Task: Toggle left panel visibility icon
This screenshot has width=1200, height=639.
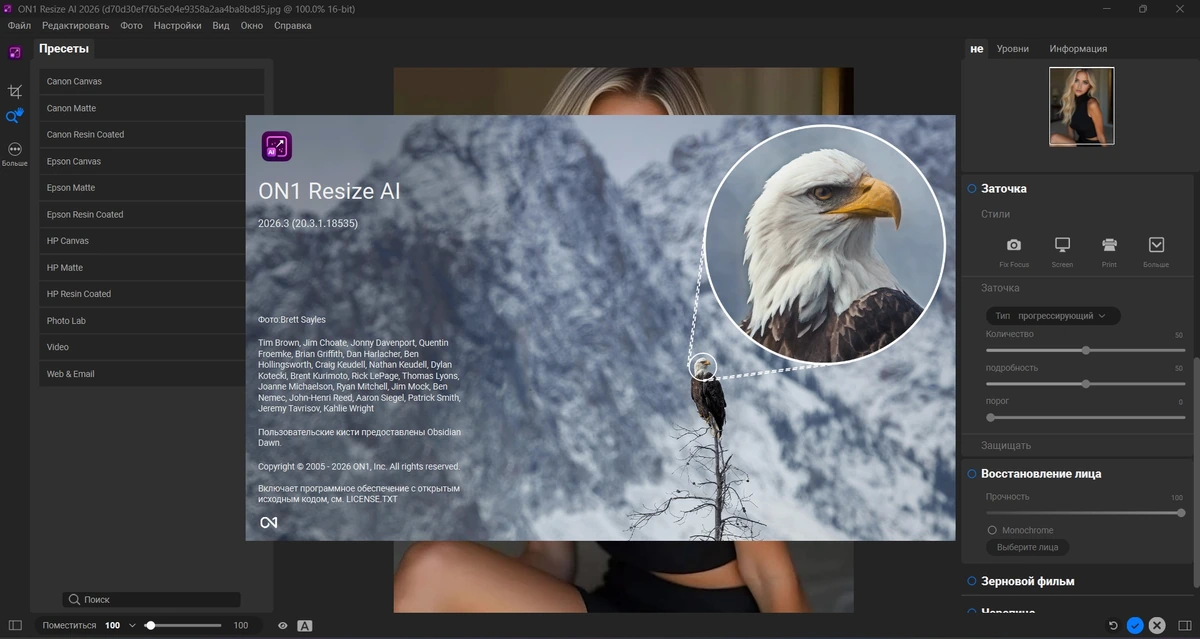Action: (x=15, y=625)
